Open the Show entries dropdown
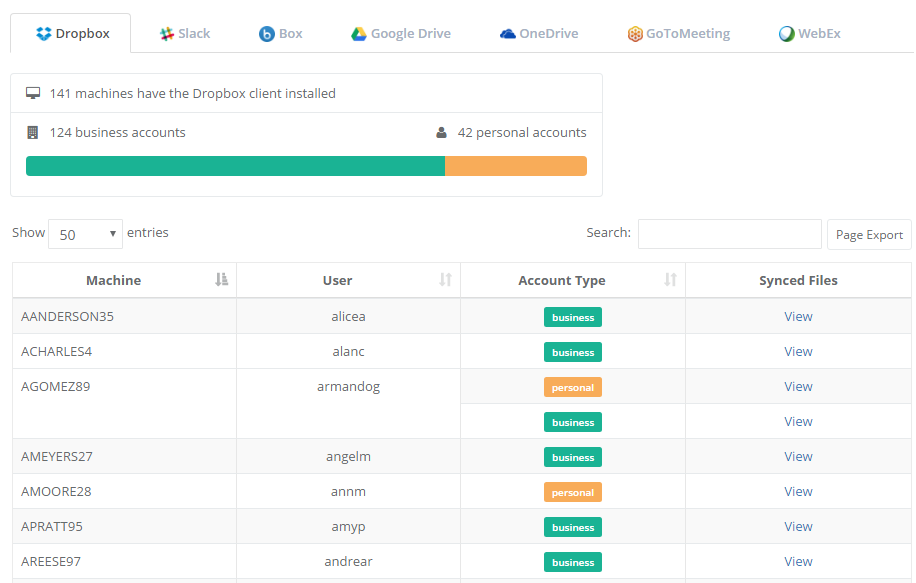Image resolution: width=916 pixels, height=583 pixels. (x=85, y=234)
